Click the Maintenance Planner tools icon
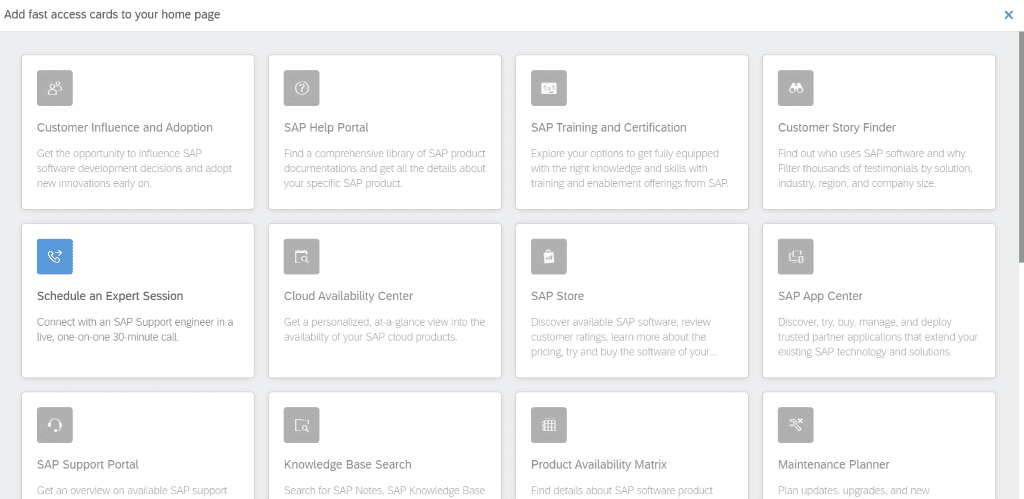Viewport: 1024px width, 499px height. pos(795,424)
